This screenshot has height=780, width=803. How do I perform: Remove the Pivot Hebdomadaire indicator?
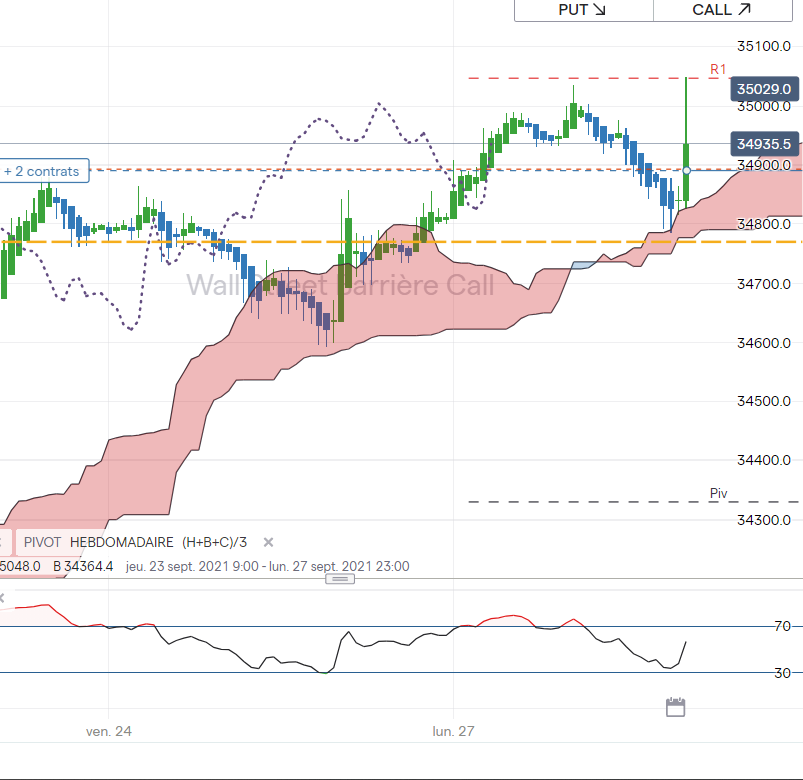point(268,542)
